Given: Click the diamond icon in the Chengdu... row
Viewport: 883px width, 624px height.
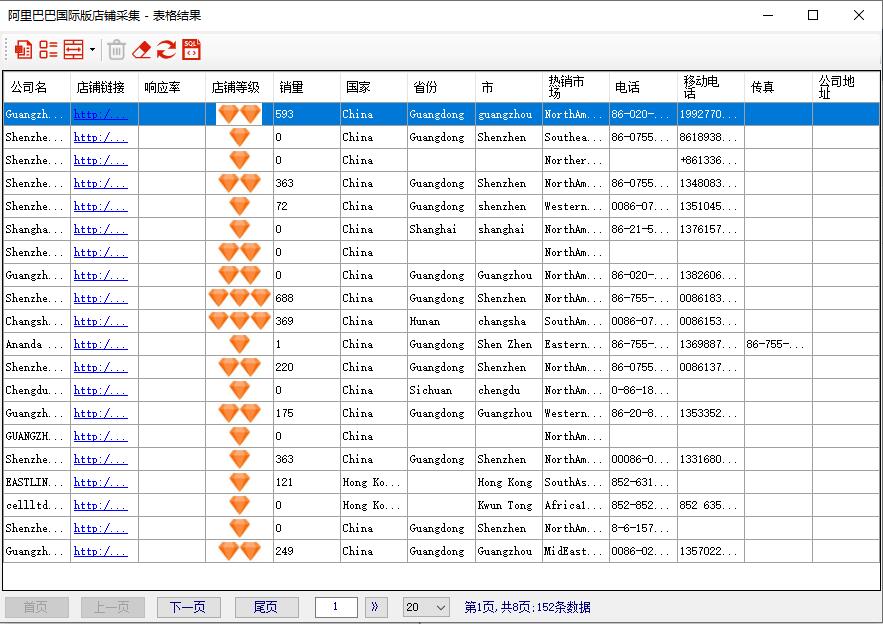Looking at the screenshot, I should 239,390.
